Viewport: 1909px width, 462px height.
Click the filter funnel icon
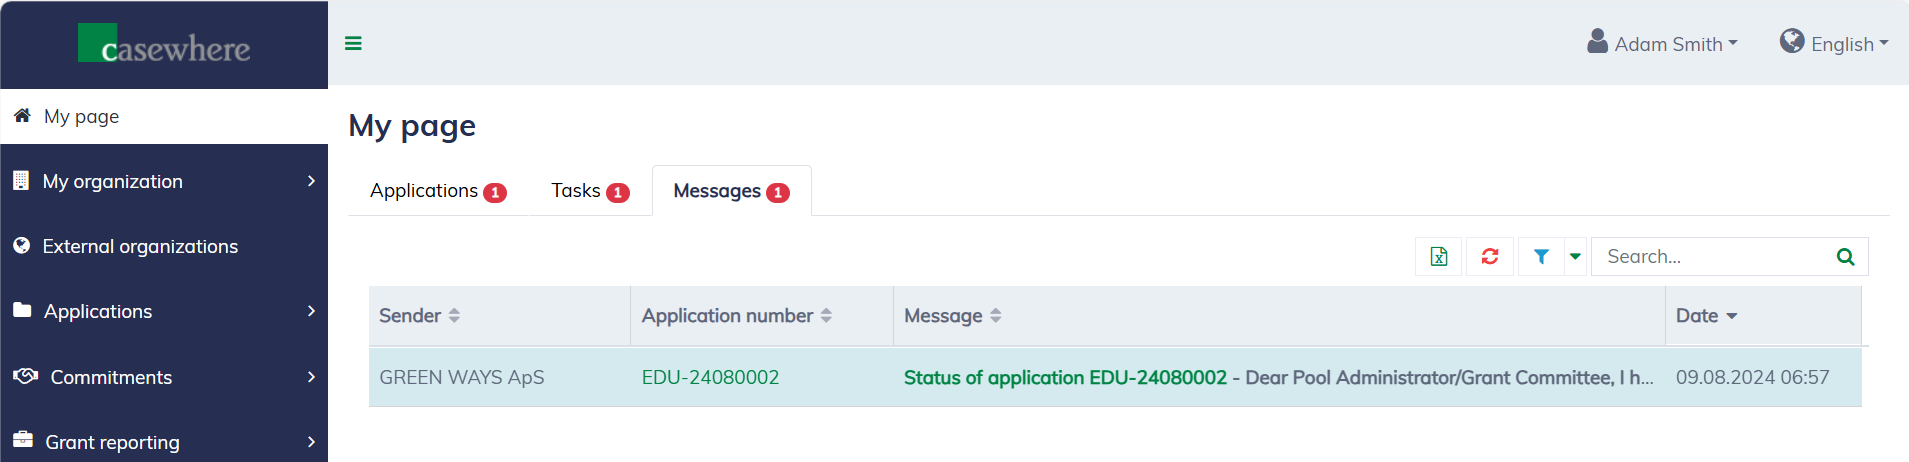click(1541, 257)
